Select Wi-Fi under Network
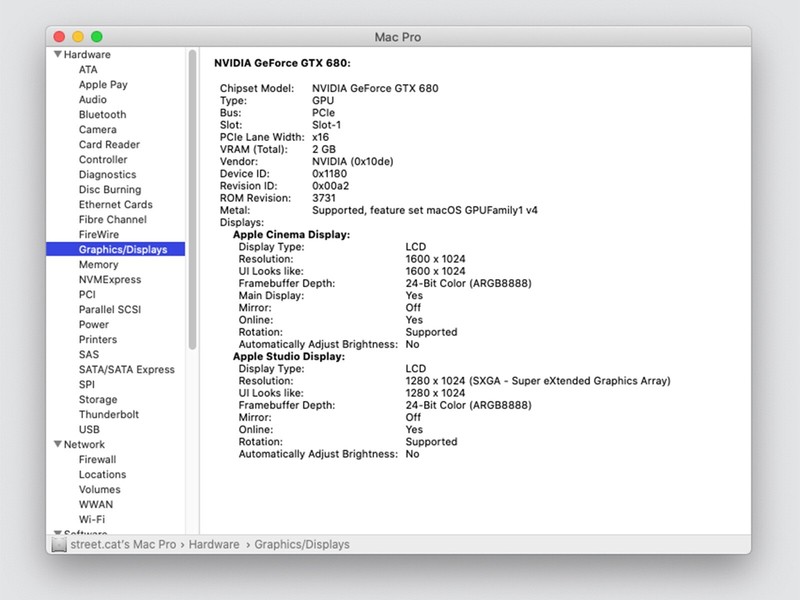 92,520
